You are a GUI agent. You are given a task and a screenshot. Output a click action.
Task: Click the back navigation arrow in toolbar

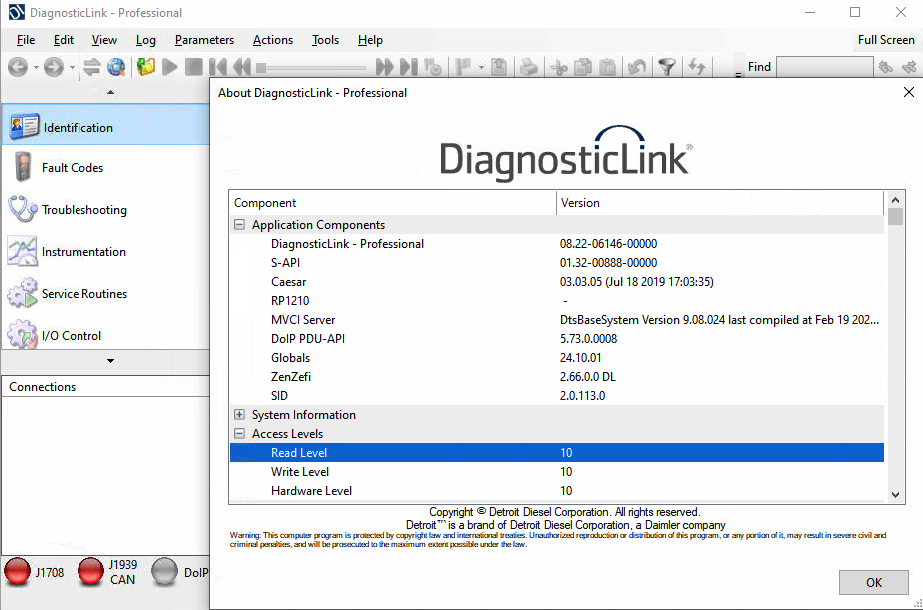point(18,67)
